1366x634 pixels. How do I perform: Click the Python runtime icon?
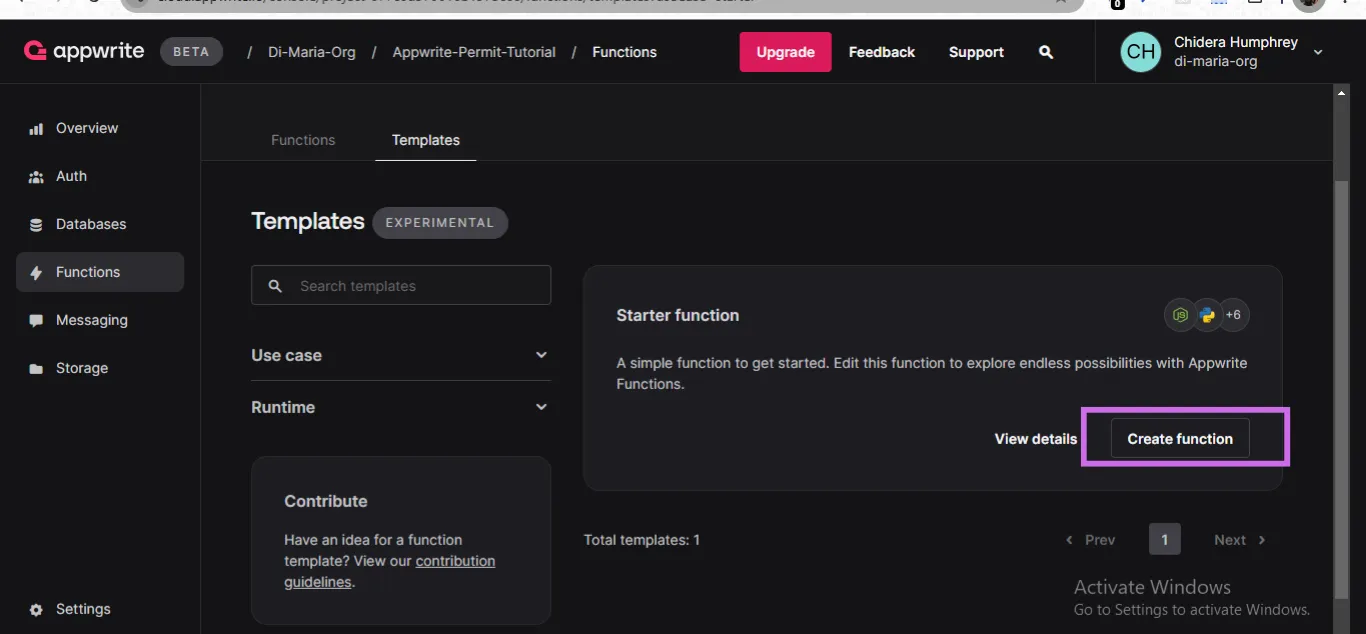click(x=1207, y=315)
